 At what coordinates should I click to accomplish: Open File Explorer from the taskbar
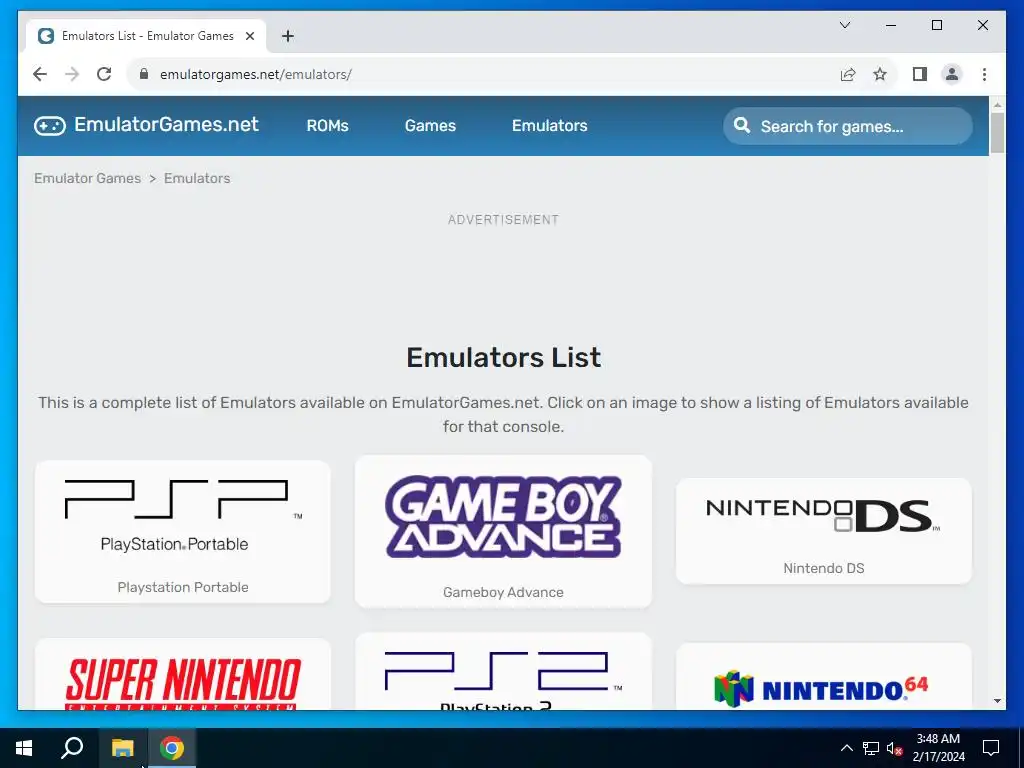122,748
